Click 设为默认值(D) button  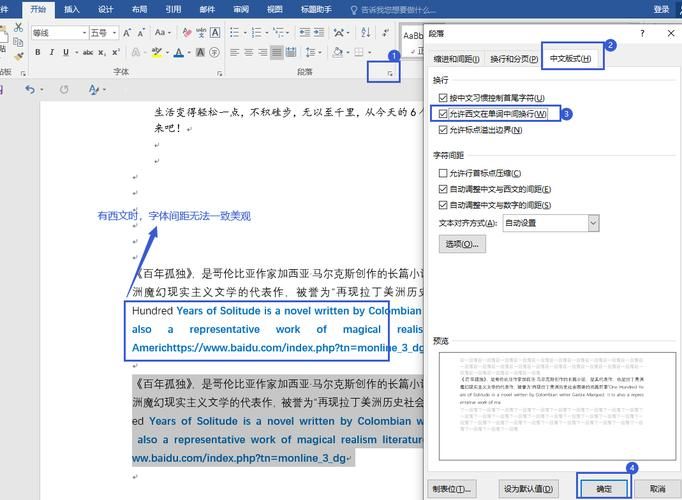point(528,489)
